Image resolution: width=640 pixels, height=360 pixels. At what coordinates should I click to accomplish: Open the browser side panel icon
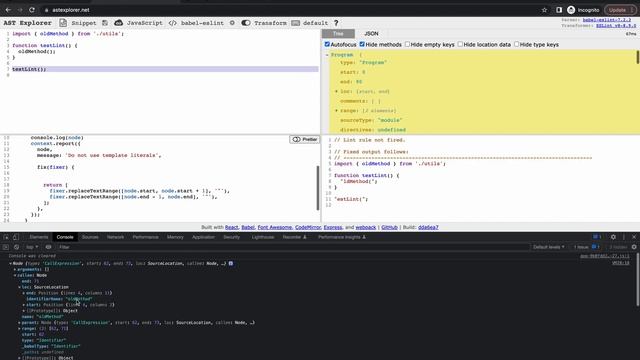tap(559, 10)
